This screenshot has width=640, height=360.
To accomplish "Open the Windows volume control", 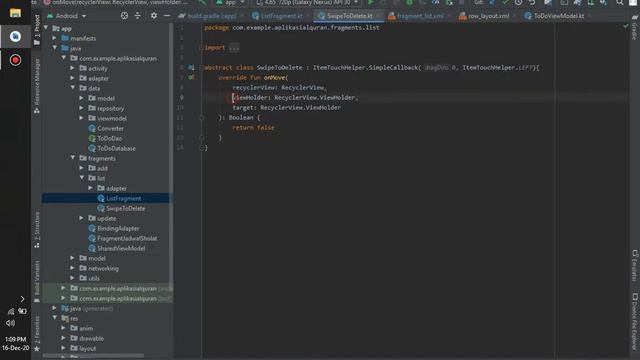I will click(11, 323).
